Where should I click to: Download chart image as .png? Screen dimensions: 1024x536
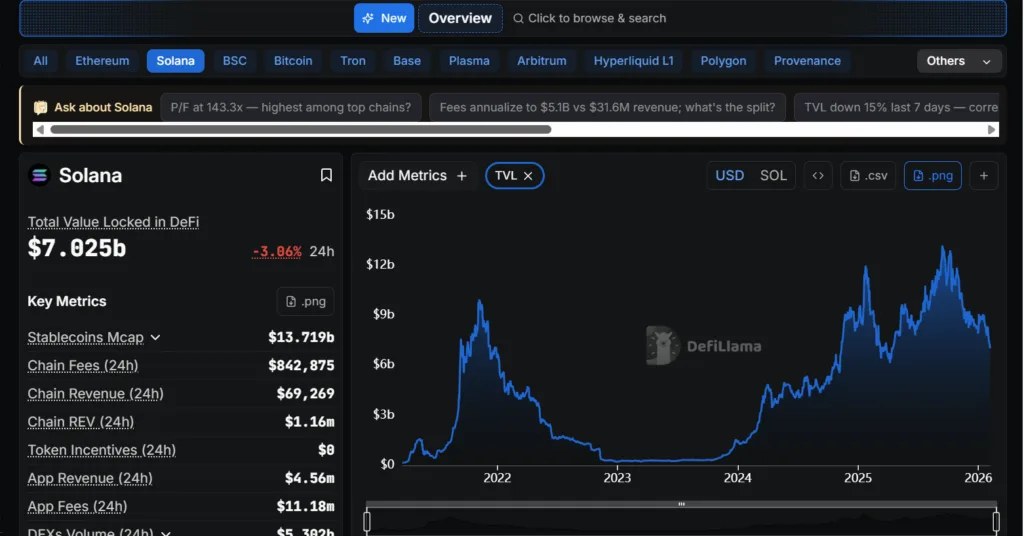click(933, 176)
